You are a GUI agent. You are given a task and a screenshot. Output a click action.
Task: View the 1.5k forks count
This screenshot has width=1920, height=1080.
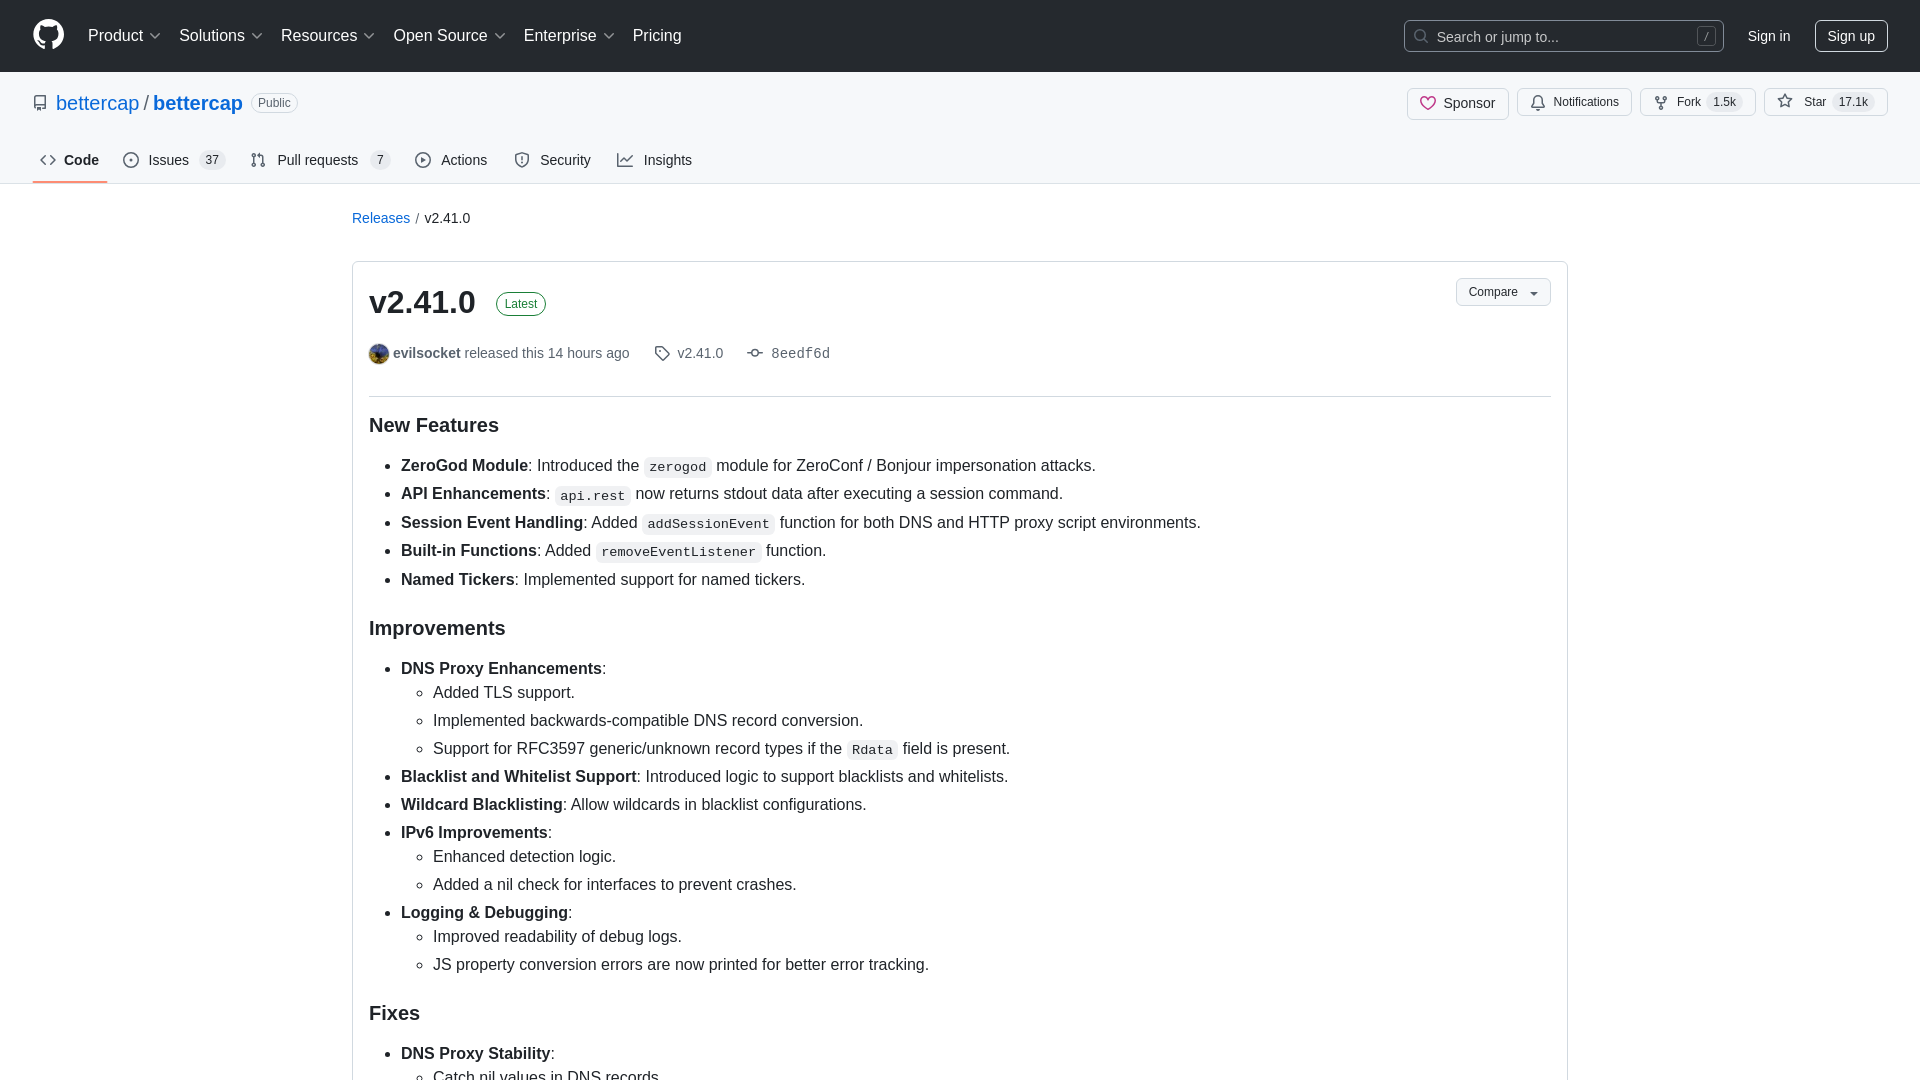(1724, 102)
